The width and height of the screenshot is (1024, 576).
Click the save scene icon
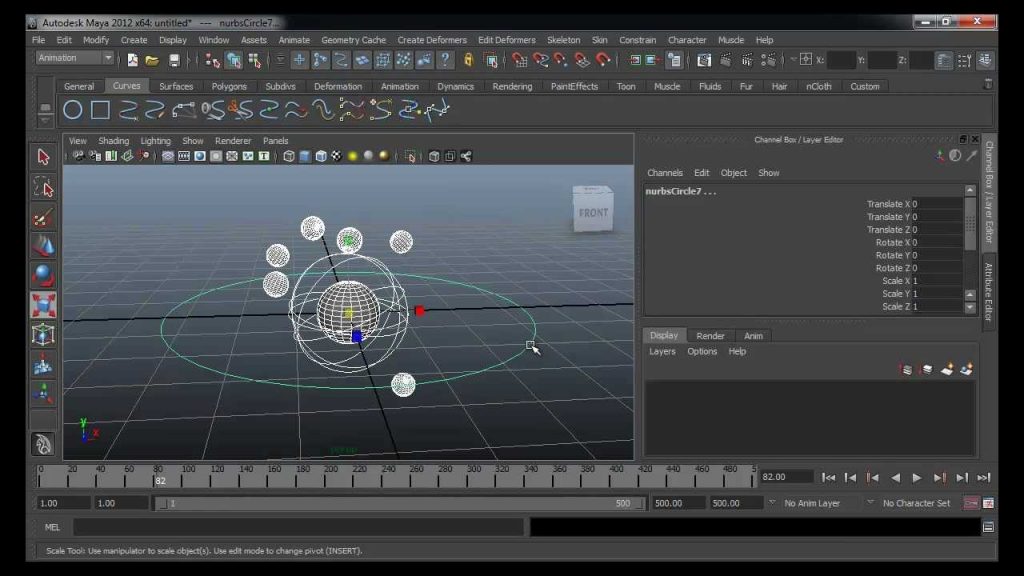(174, 60)
